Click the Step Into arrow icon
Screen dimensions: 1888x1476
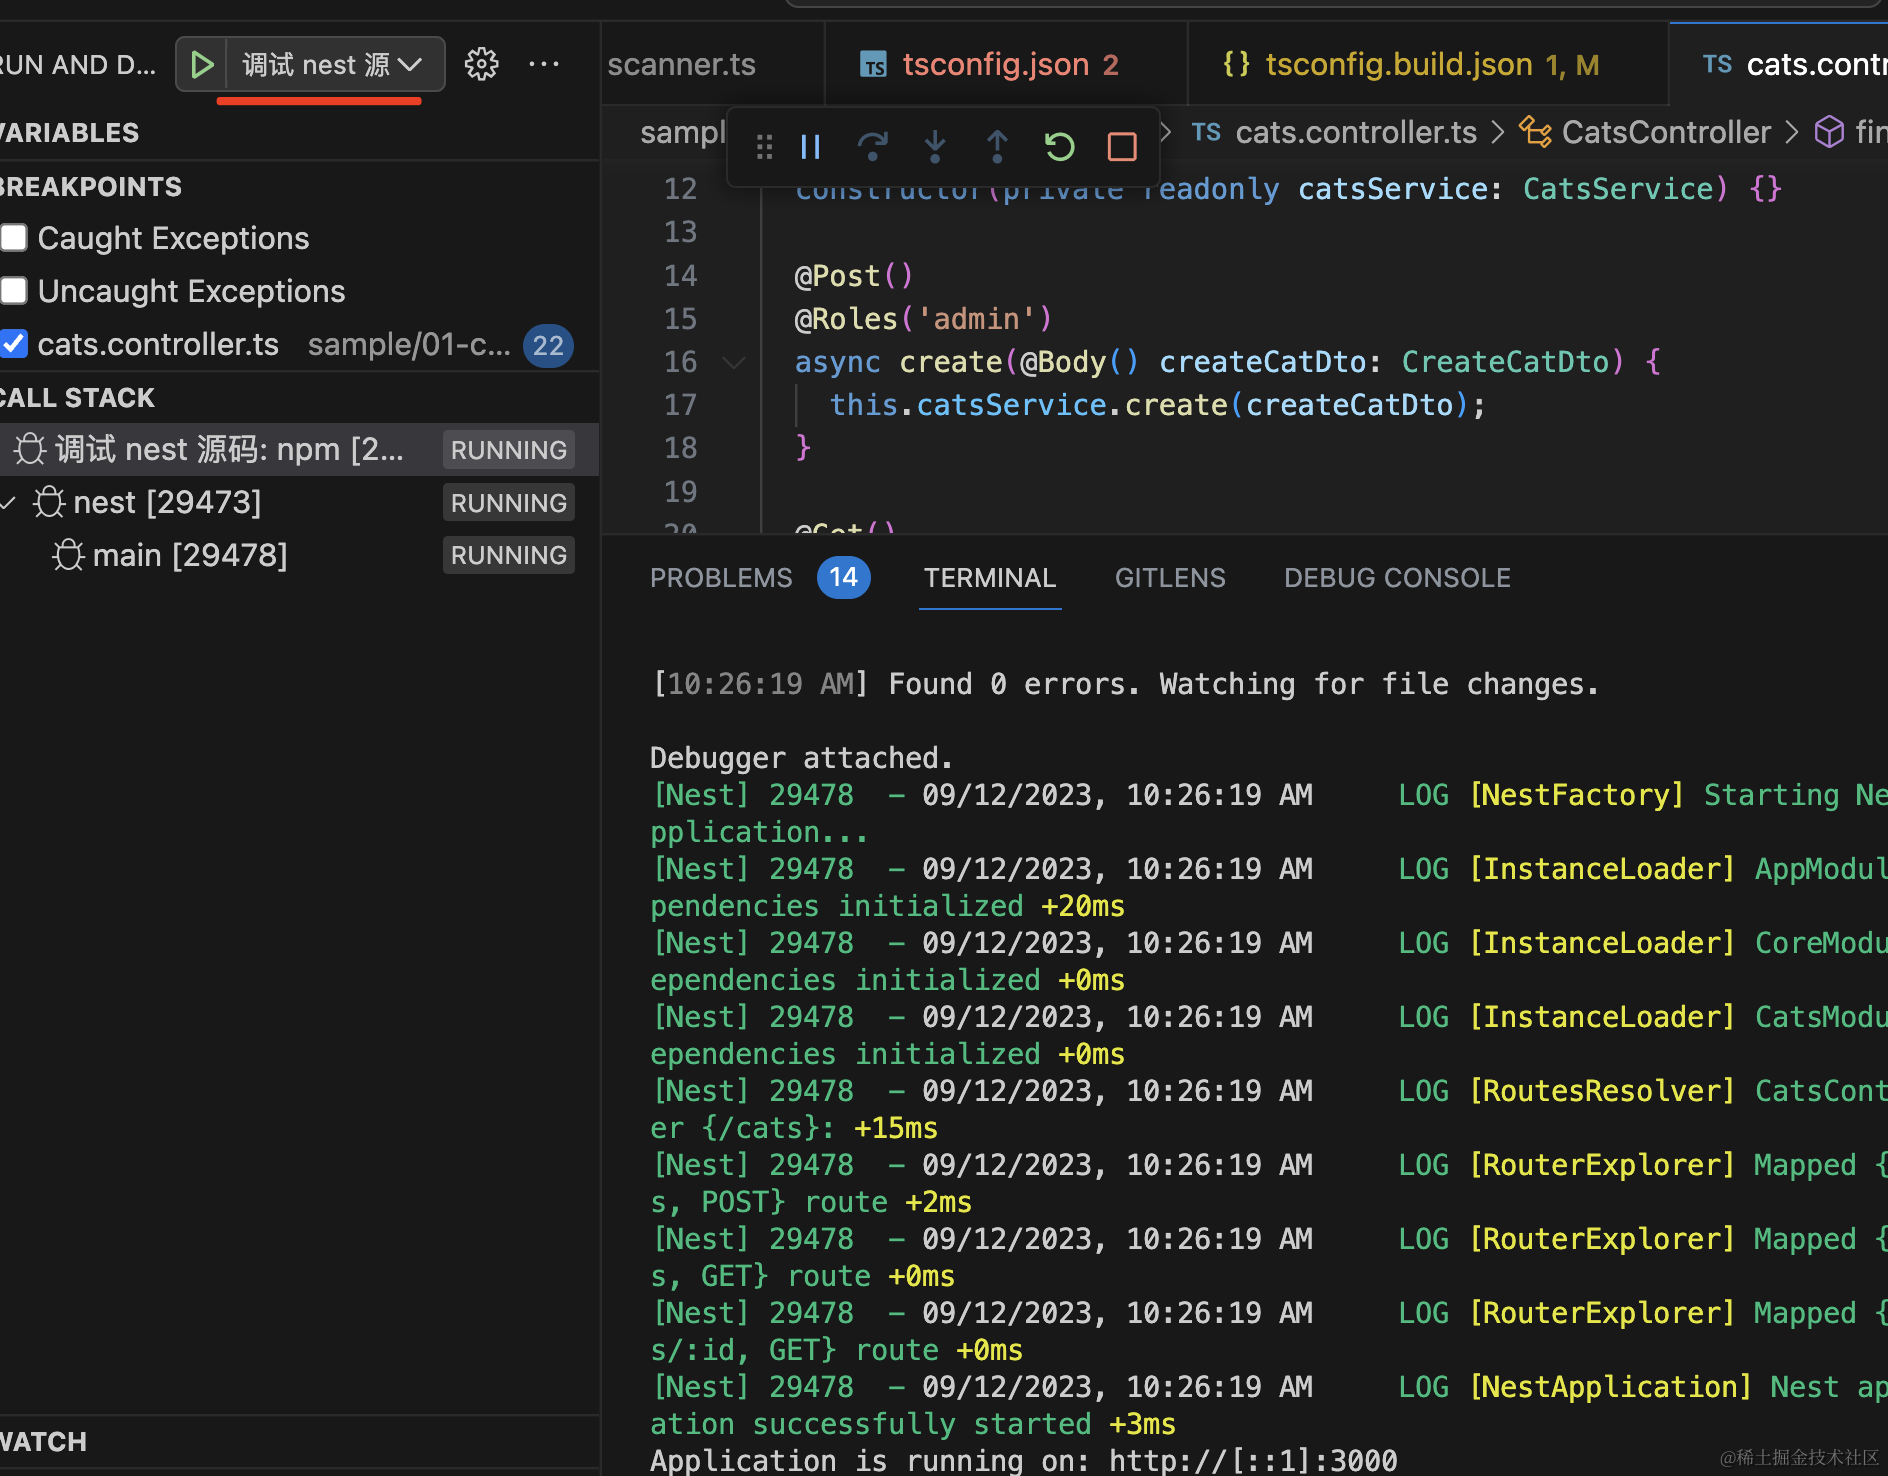[x=935, y=147]
